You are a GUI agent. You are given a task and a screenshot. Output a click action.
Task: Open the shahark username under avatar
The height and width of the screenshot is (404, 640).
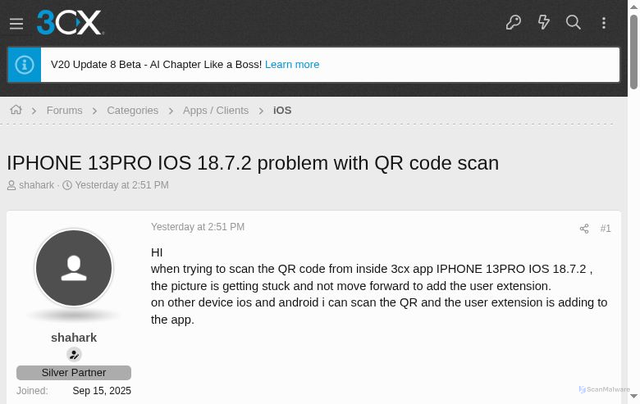[74, 337]
